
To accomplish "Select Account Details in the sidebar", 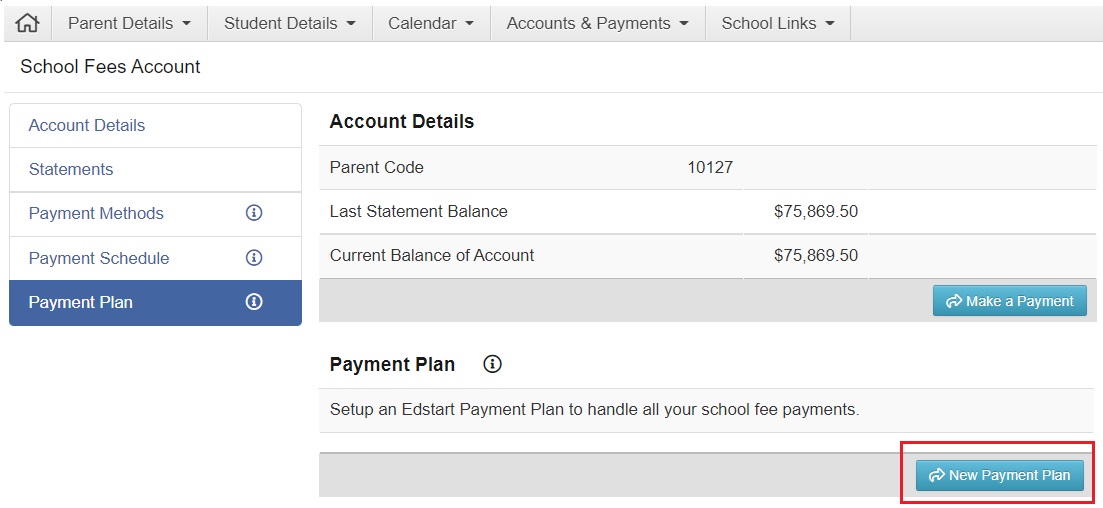I will point(87,125).
